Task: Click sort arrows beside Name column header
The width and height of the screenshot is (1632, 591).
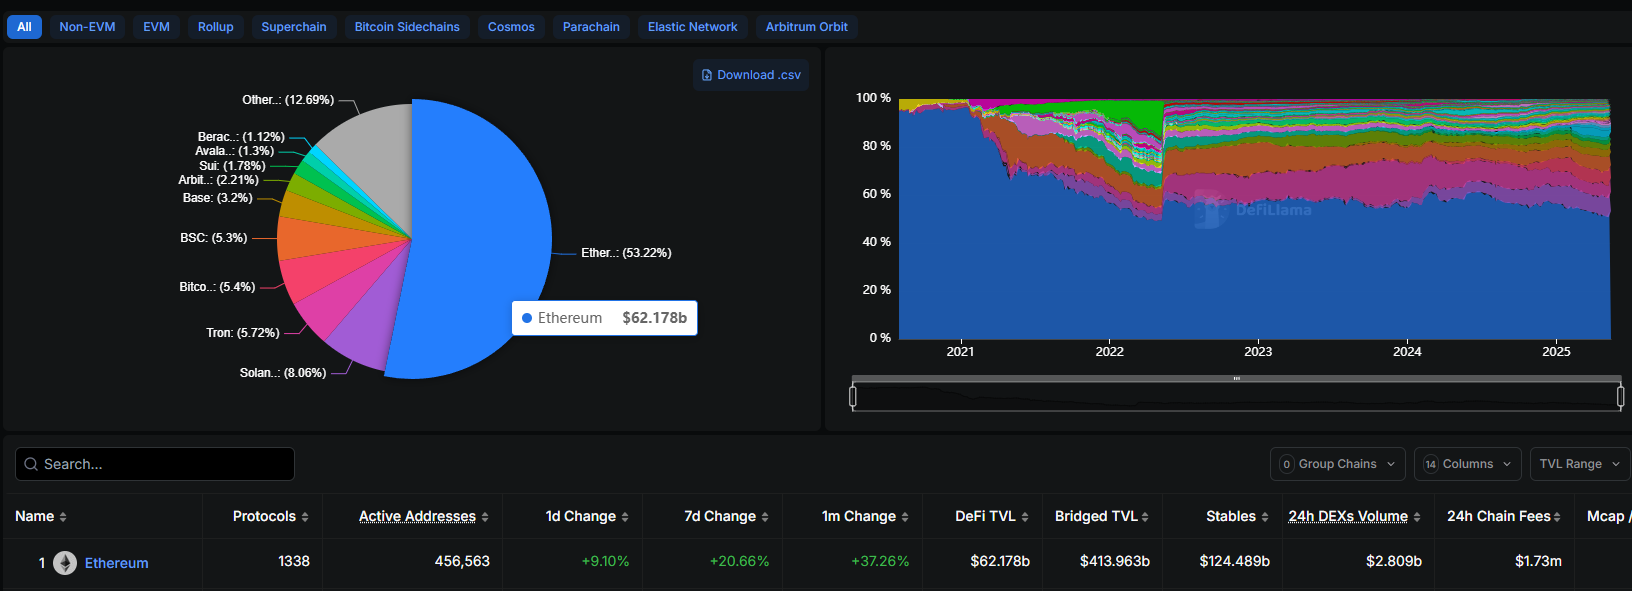Action: (63, 517)
